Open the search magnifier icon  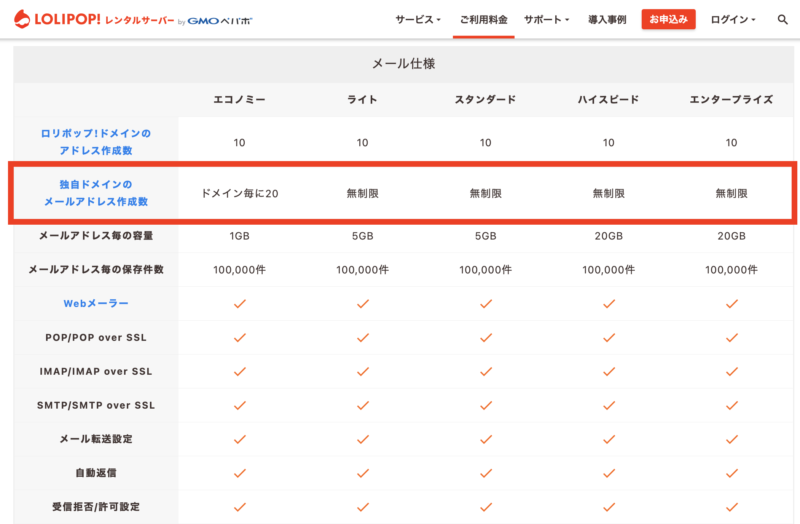click(x=782, y=20)
